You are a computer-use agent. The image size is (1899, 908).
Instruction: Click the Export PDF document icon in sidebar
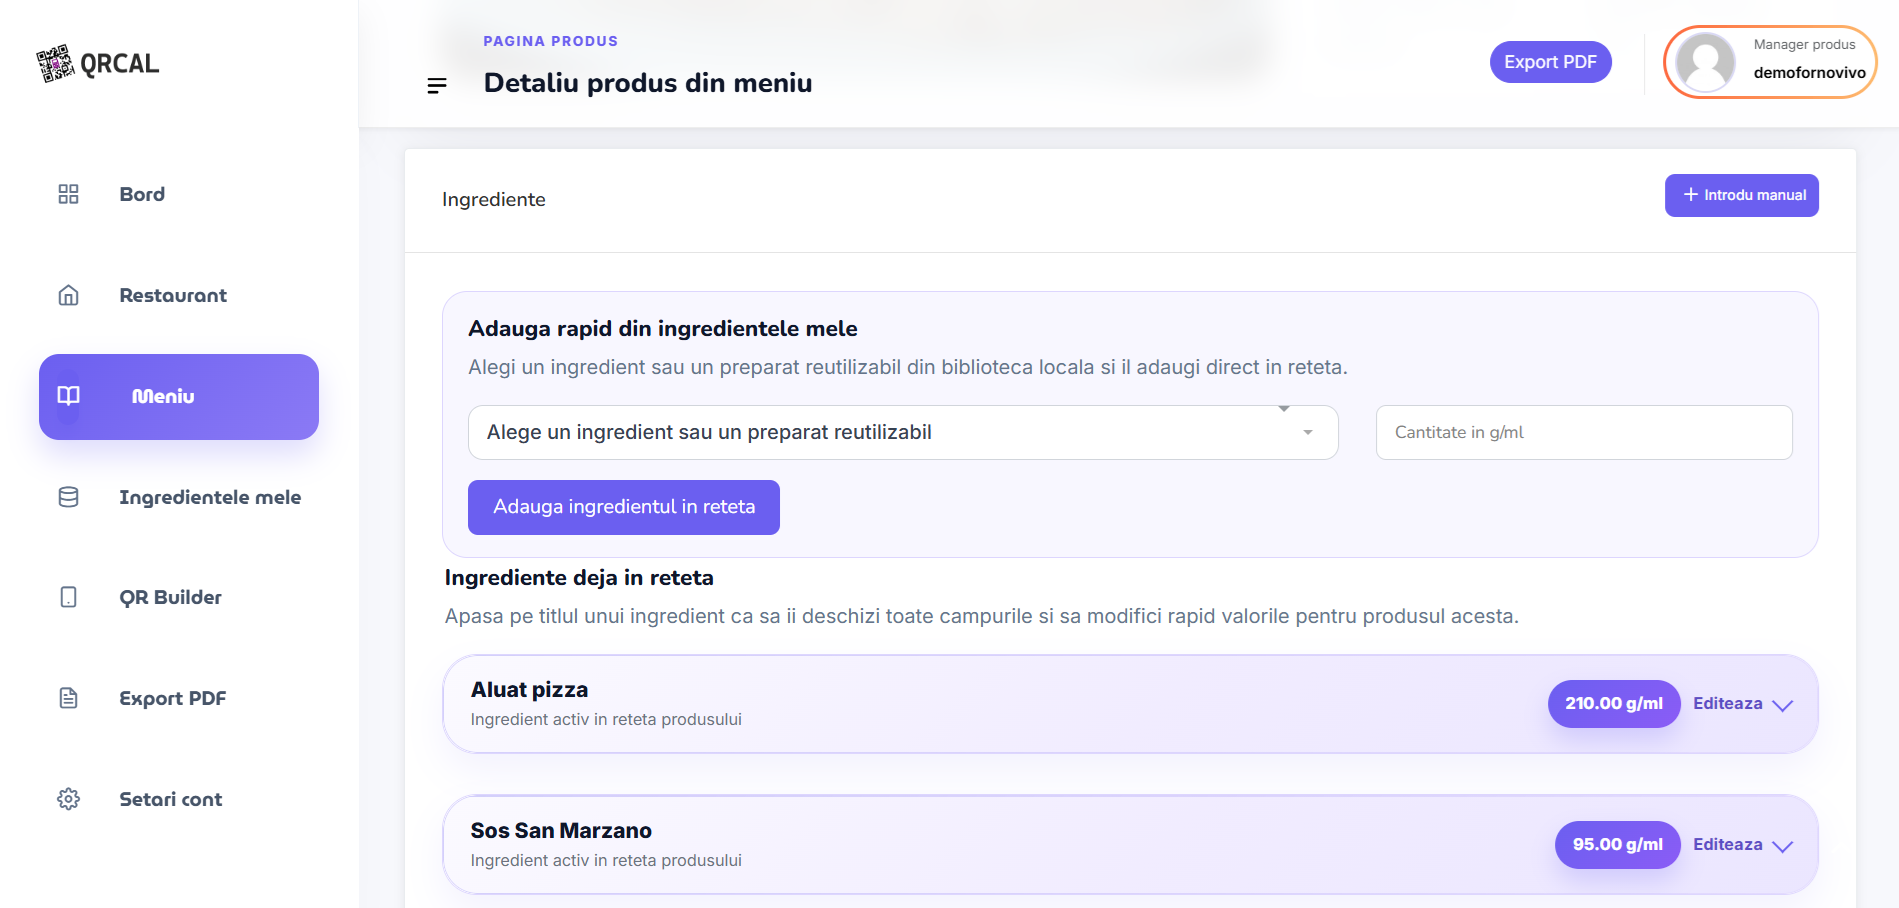click(x=68, y=698)
